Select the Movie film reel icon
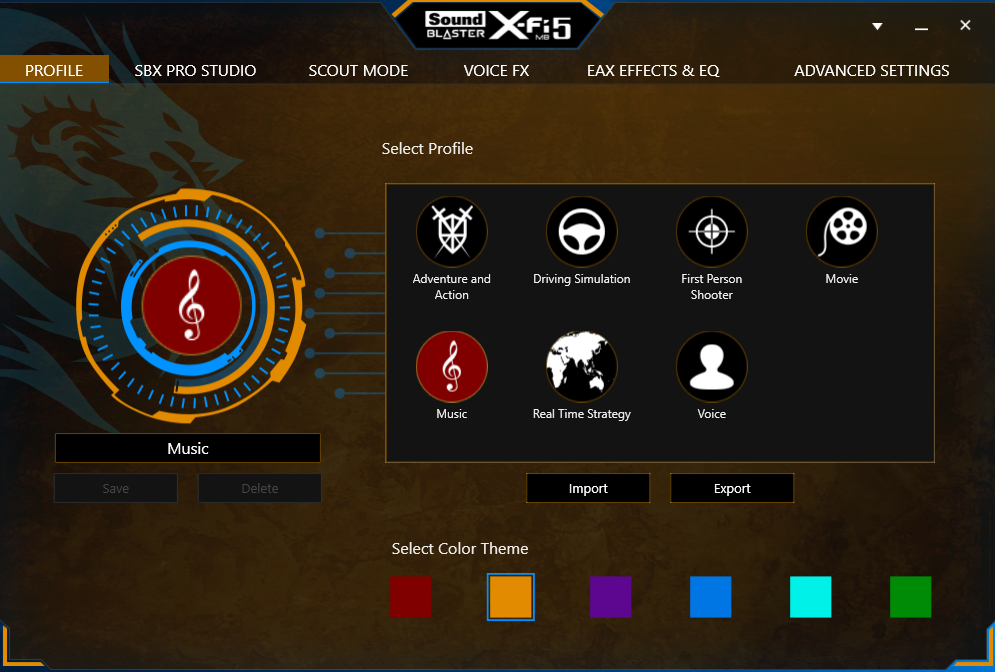 coord(842,232)
